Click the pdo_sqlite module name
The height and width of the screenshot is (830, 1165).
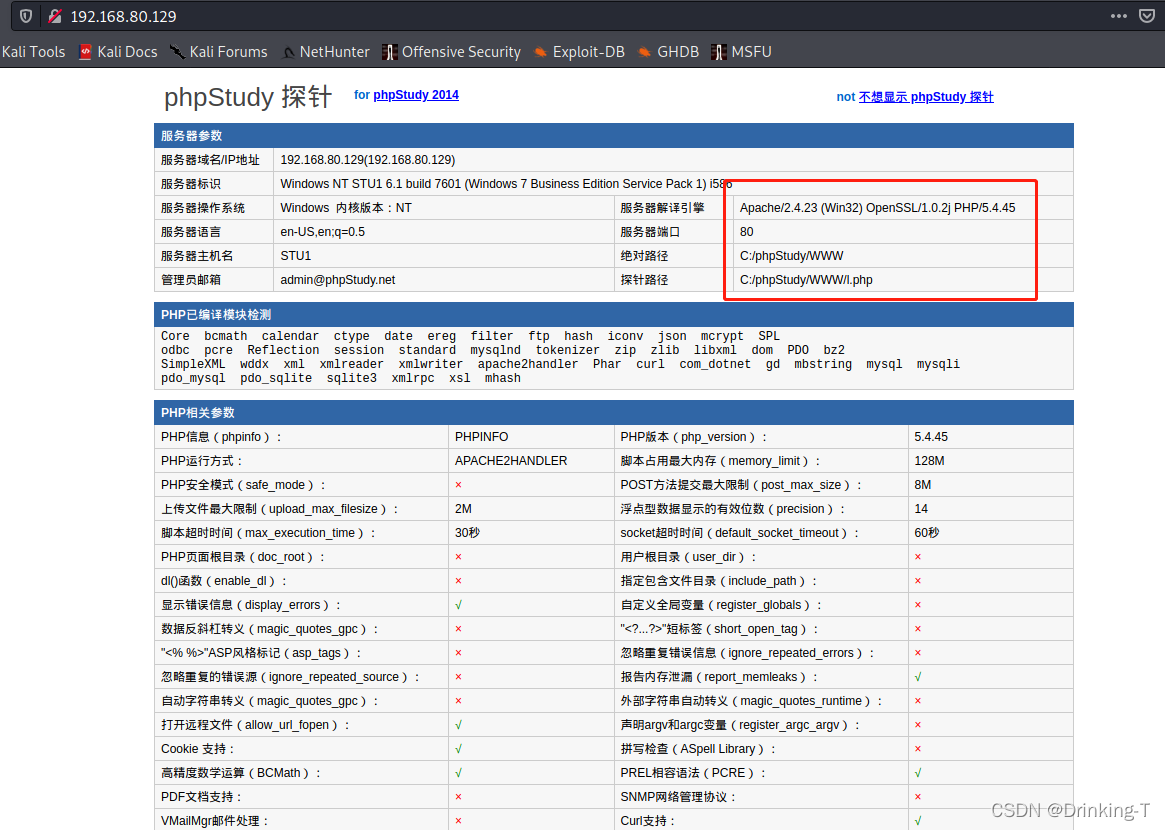[276, 378]
